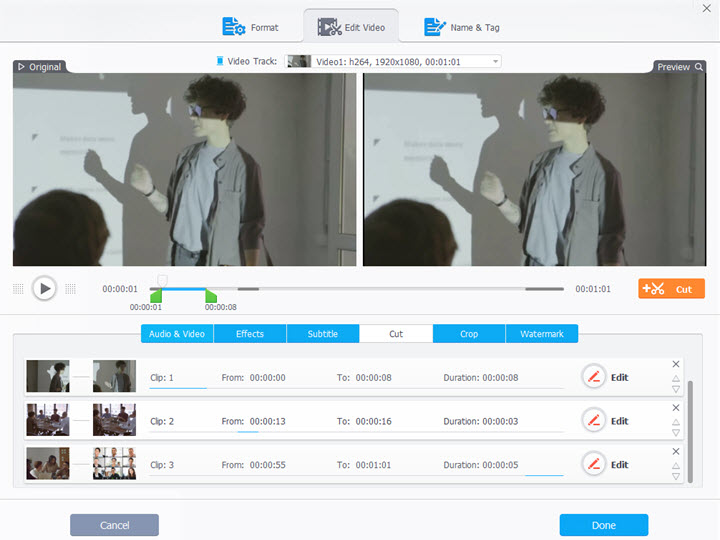Remove Clip 1 with its X icon

tap(676, 364)
